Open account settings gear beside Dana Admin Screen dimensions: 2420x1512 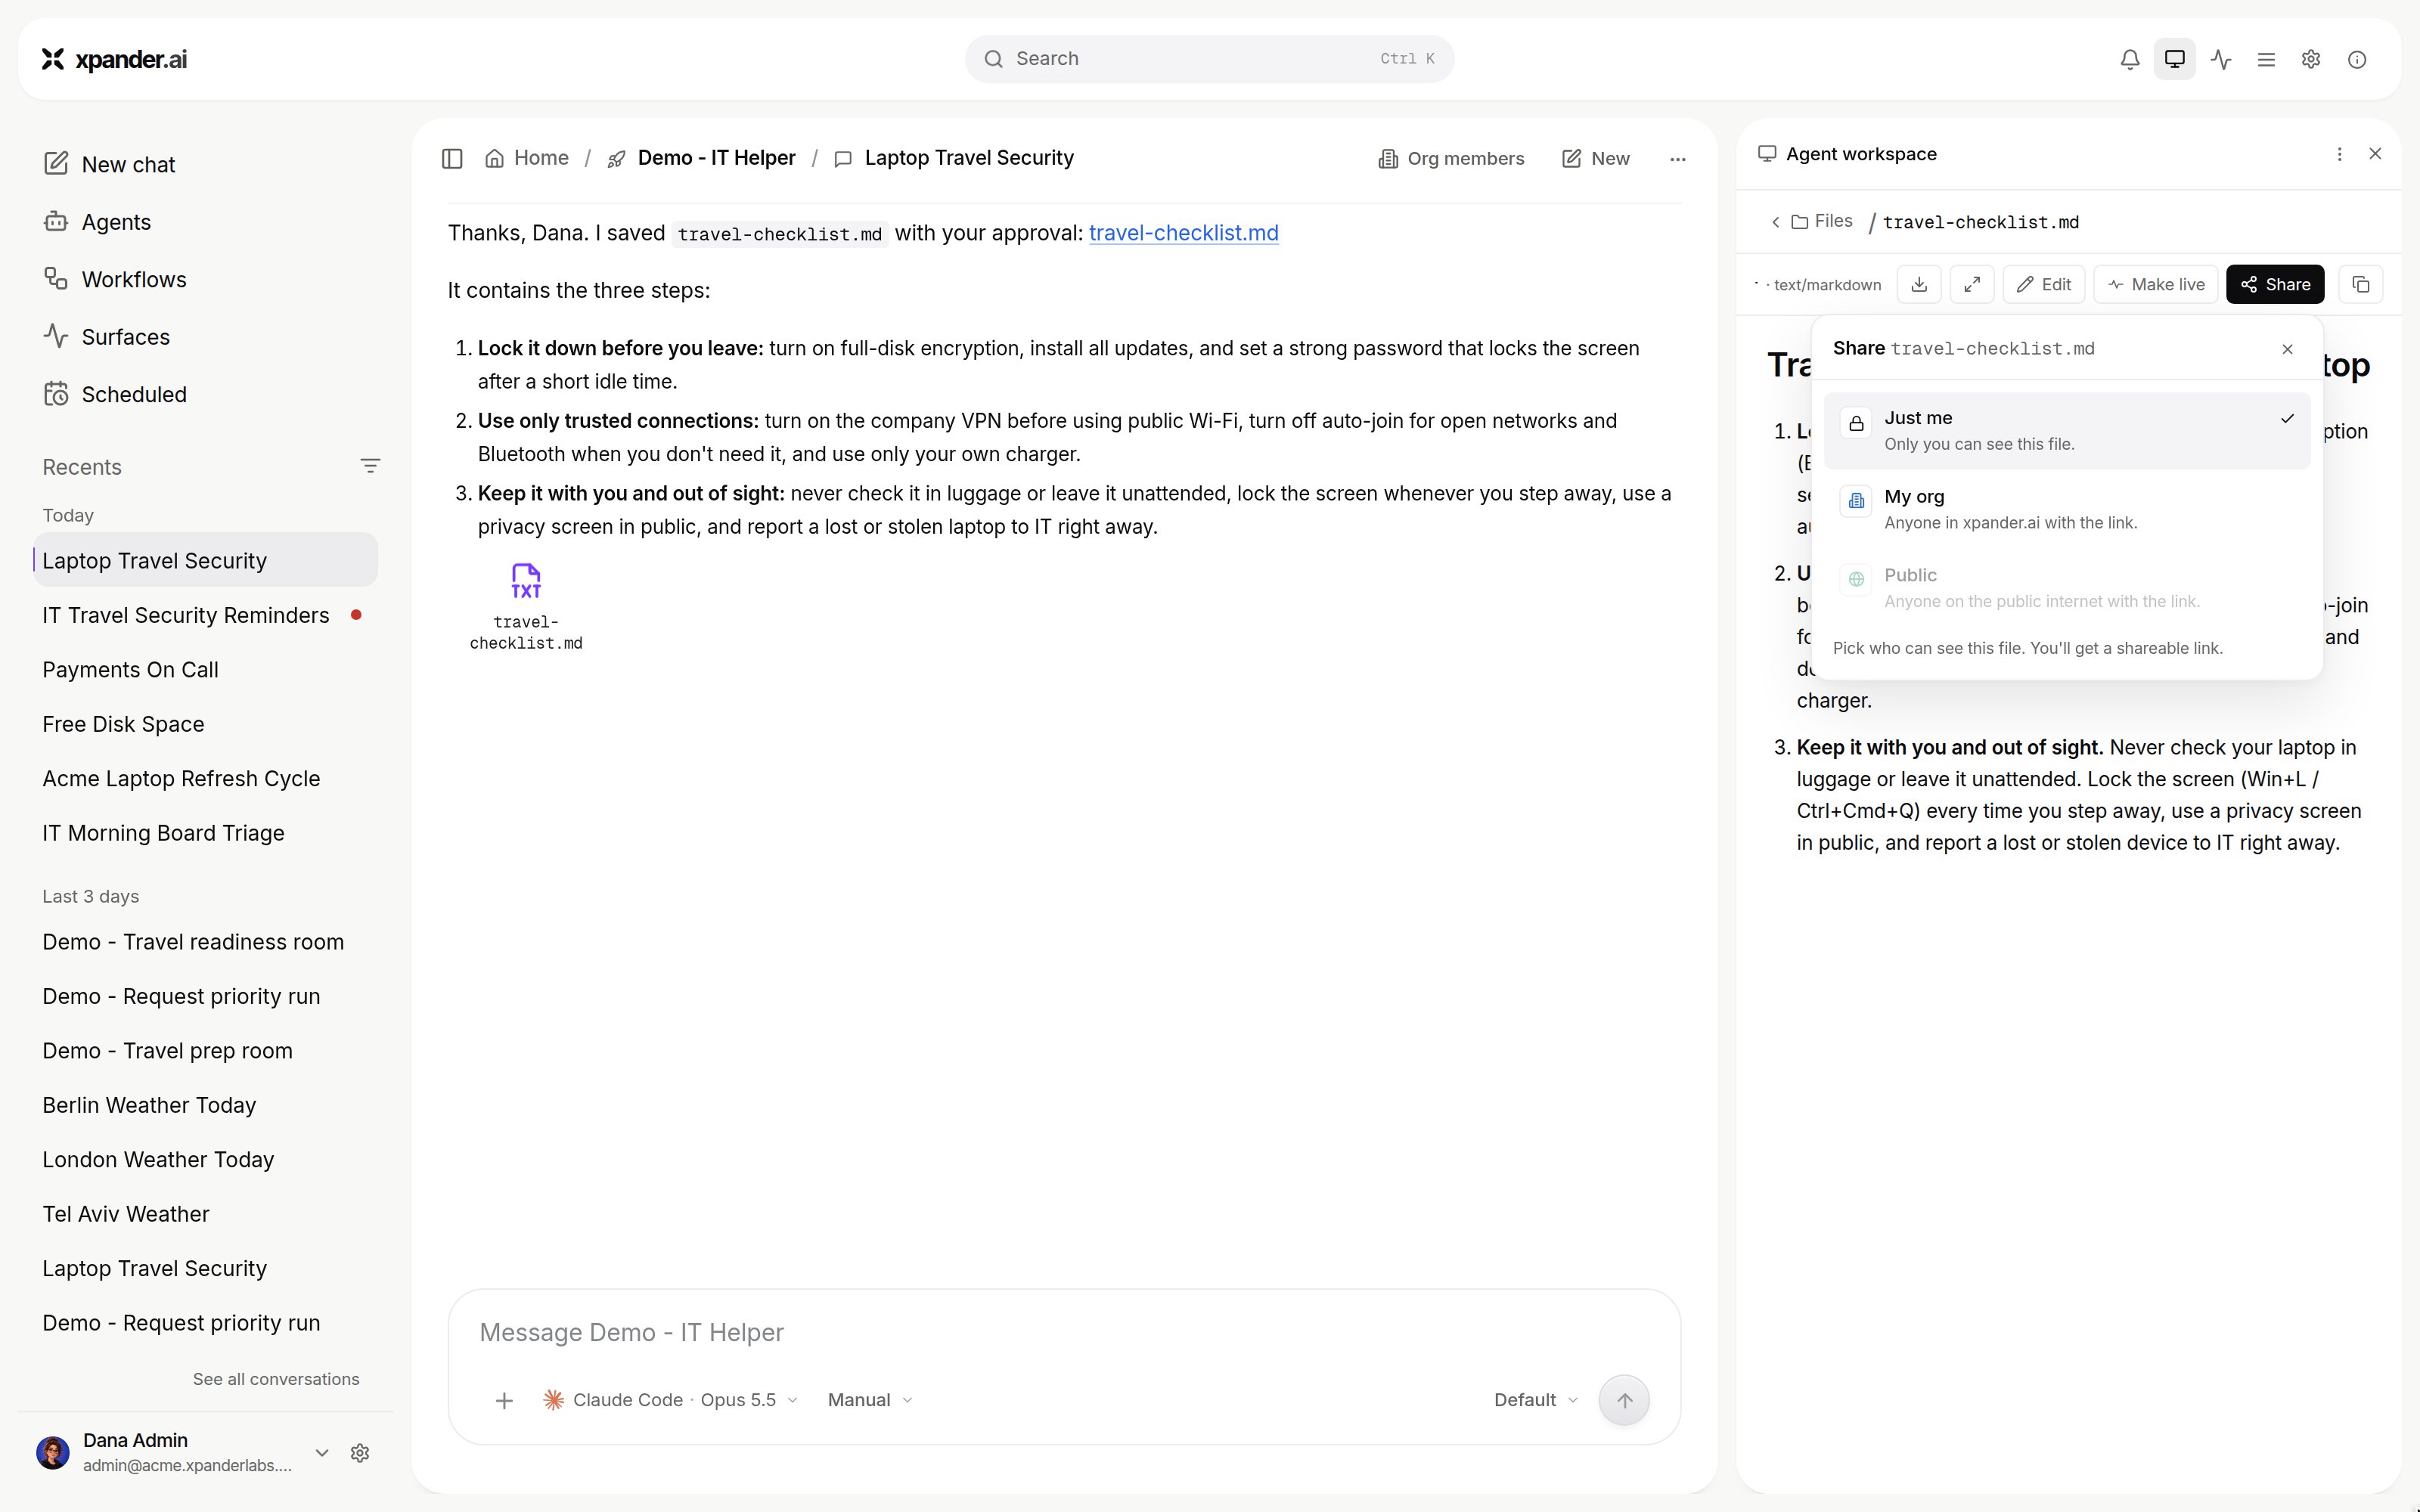point(360,1453)
